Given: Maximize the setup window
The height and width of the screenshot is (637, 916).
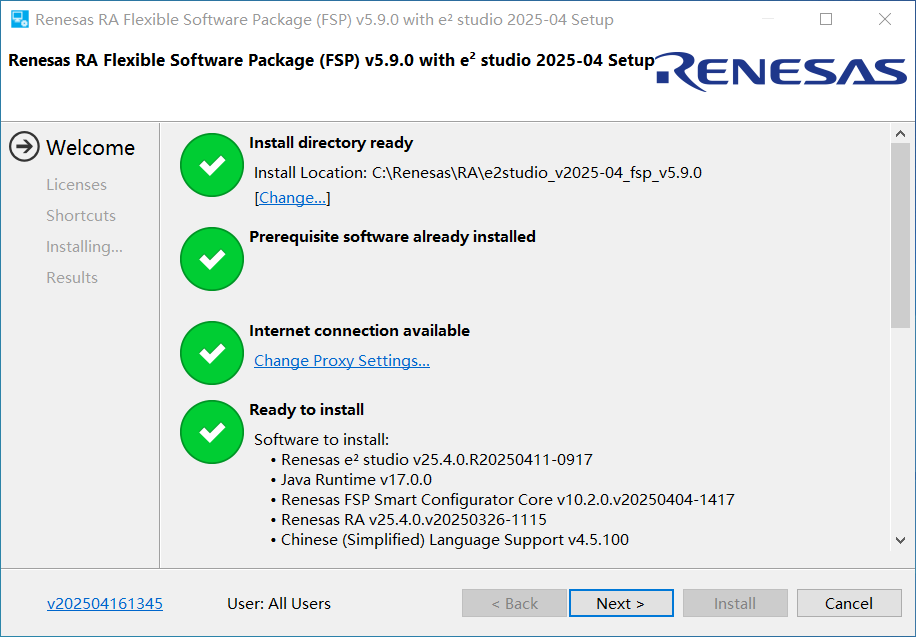Looking at the screenshot, I should pyautogui.click(x=826, y=19).
